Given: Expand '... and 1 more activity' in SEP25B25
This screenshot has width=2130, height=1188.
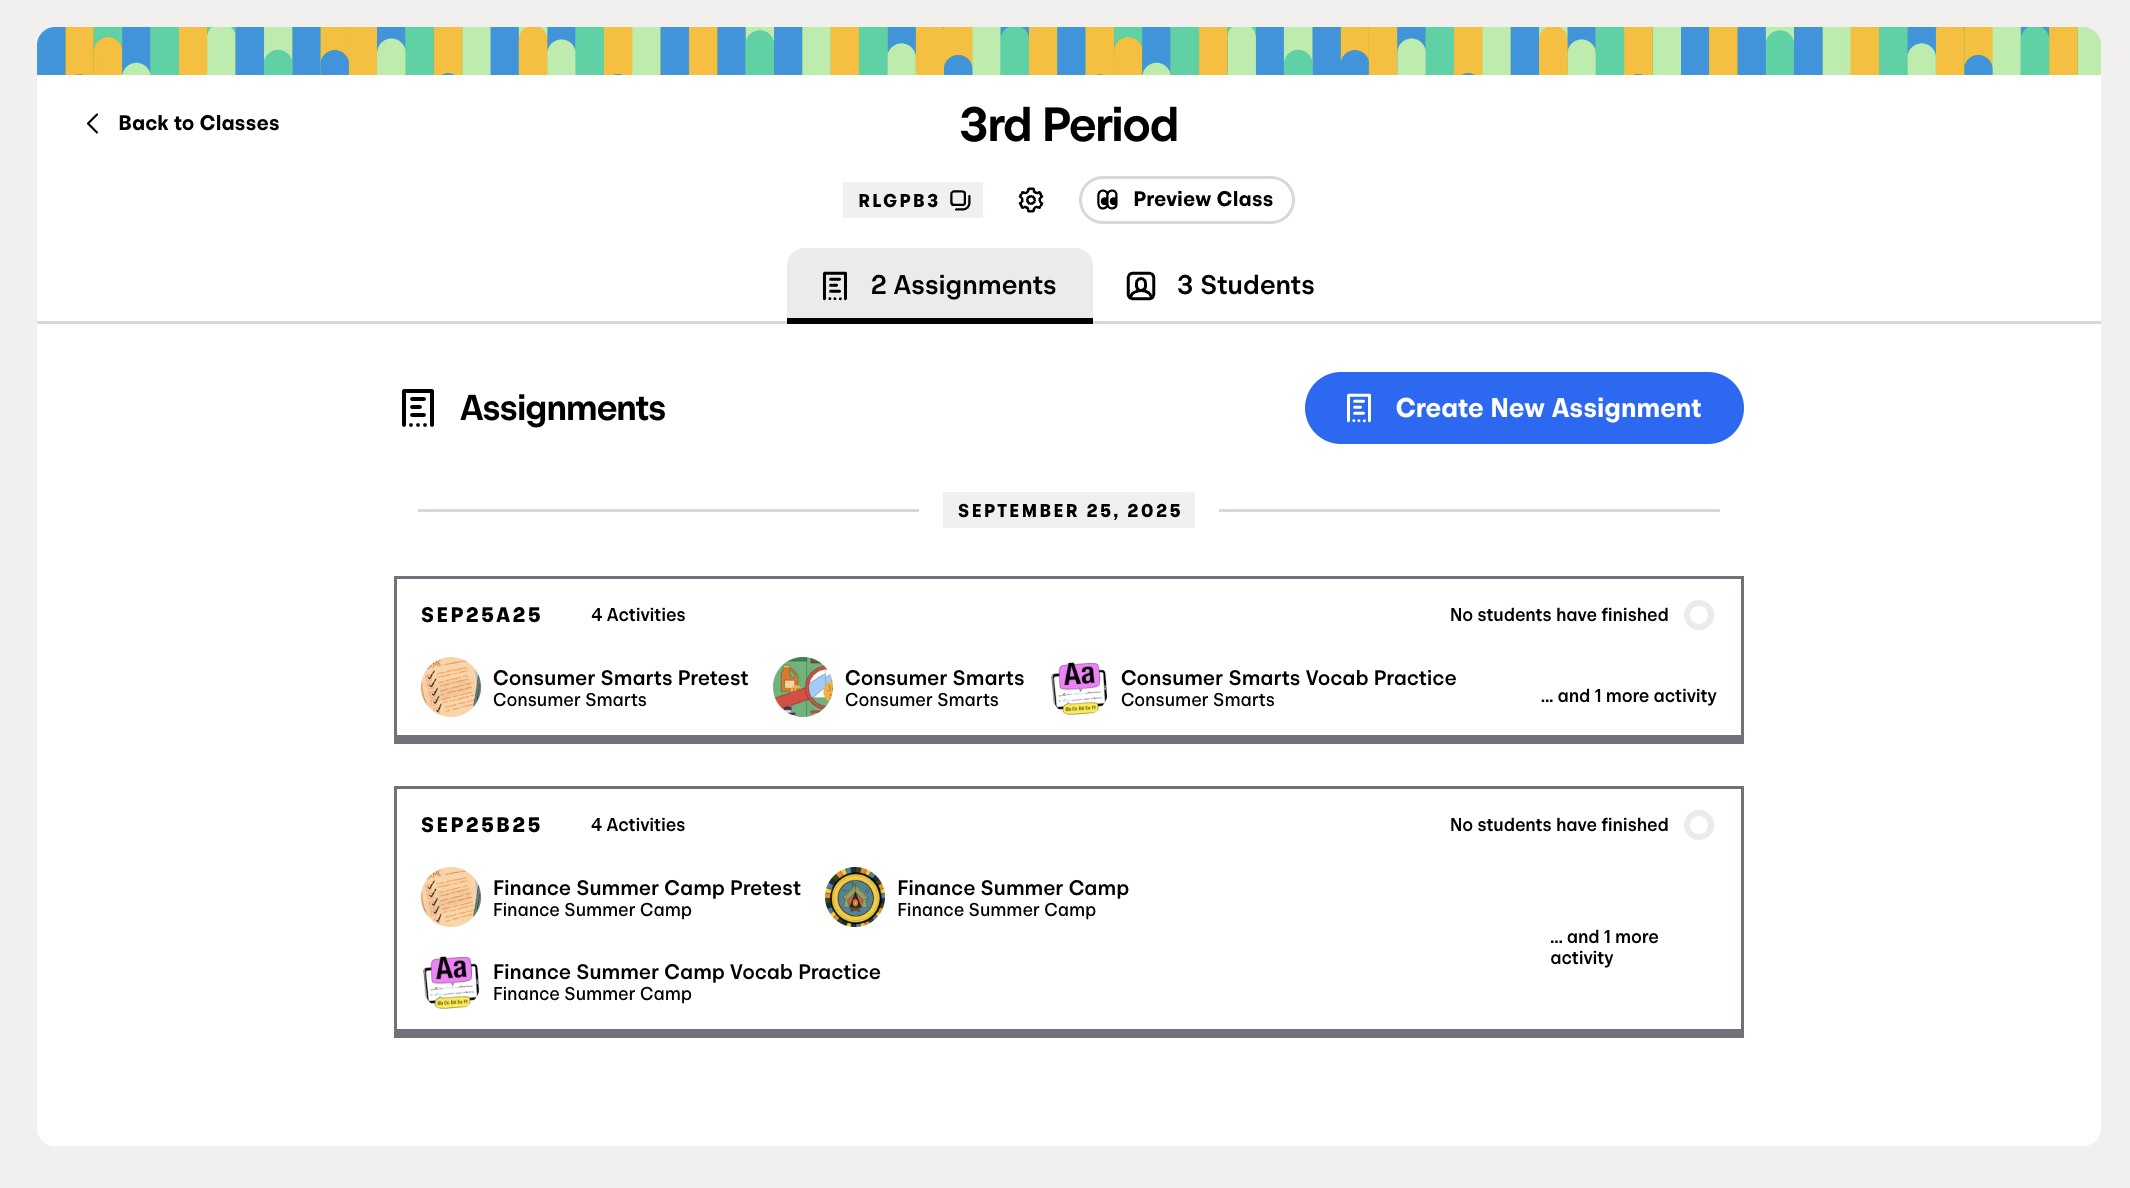Looking at the screenshot, I should tap(1604, 947).
